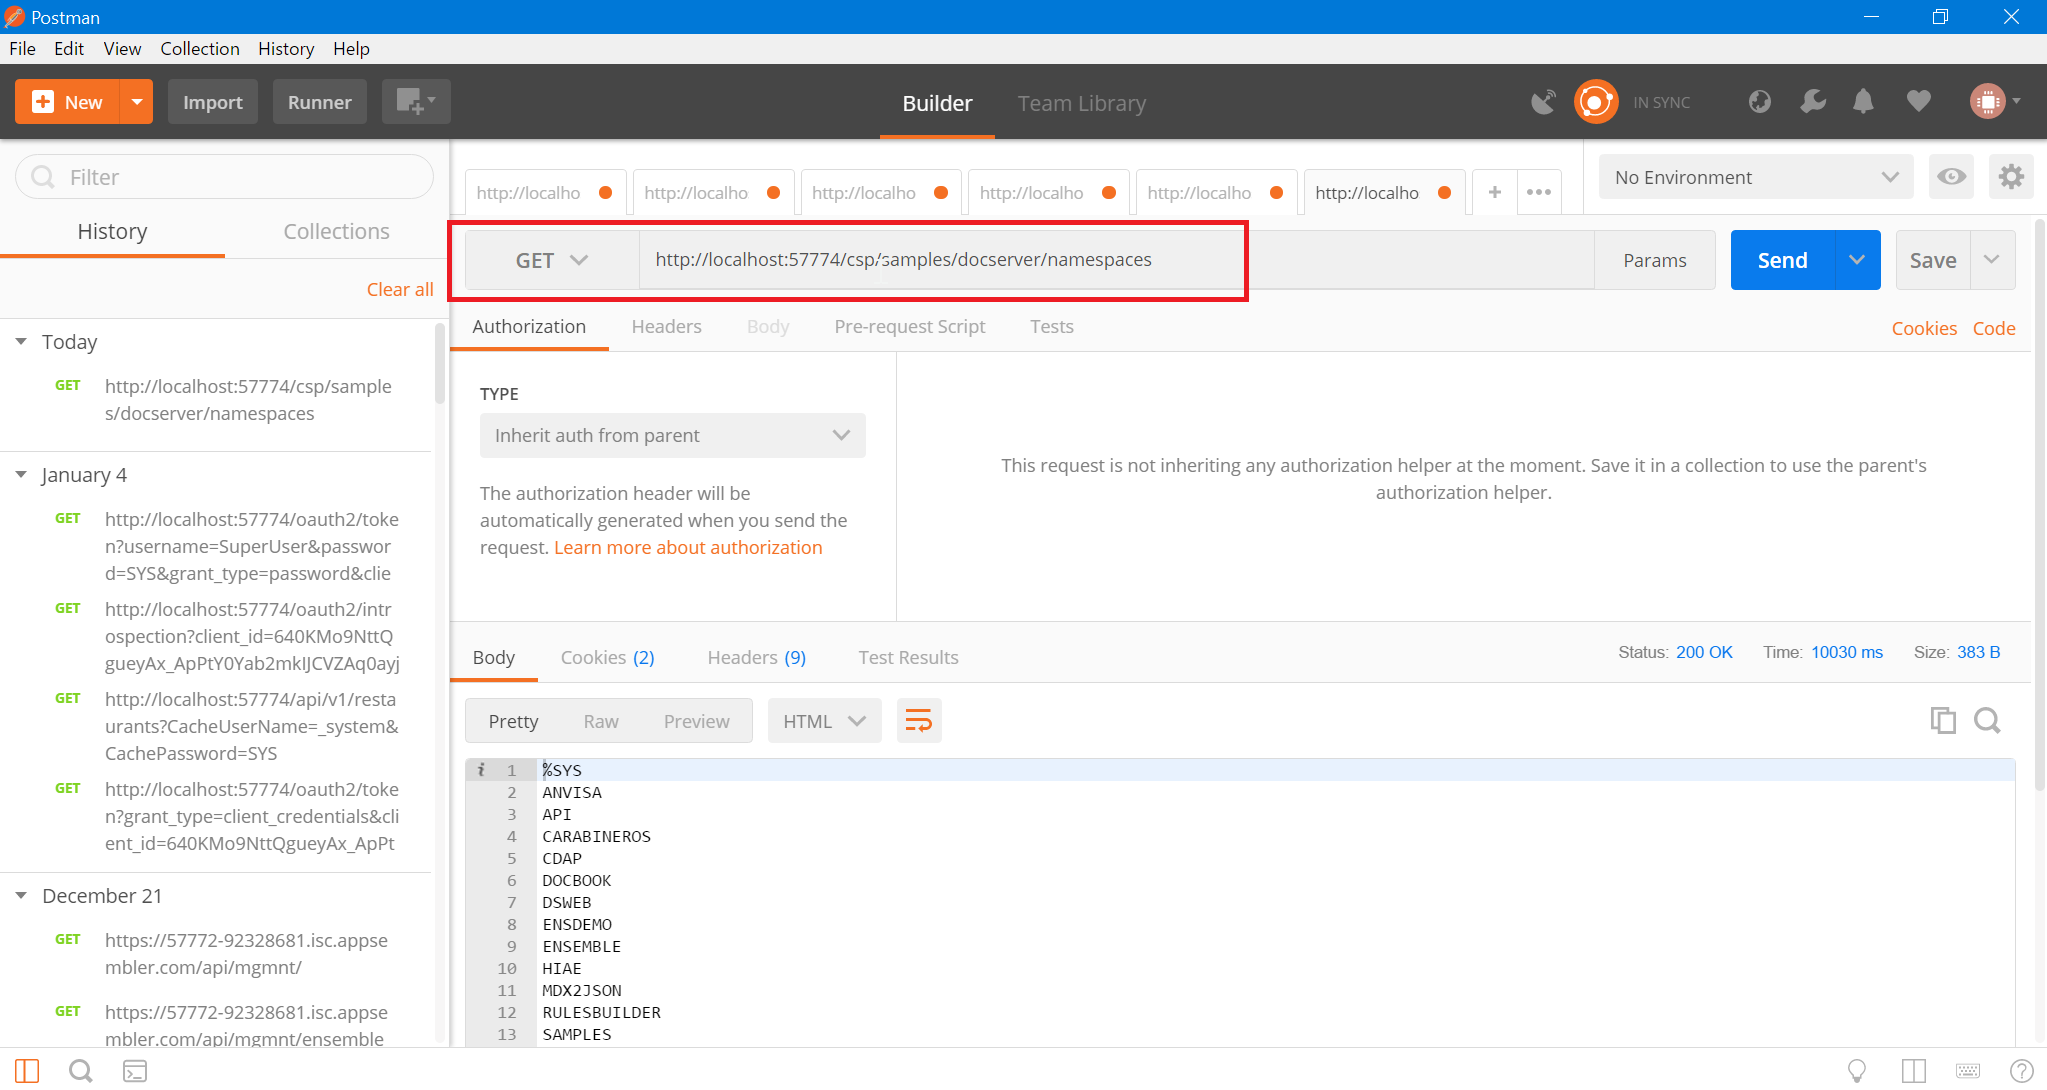Open the GET method dropdown
The image size is (2047, 1090).
click(x=551, y=260)
